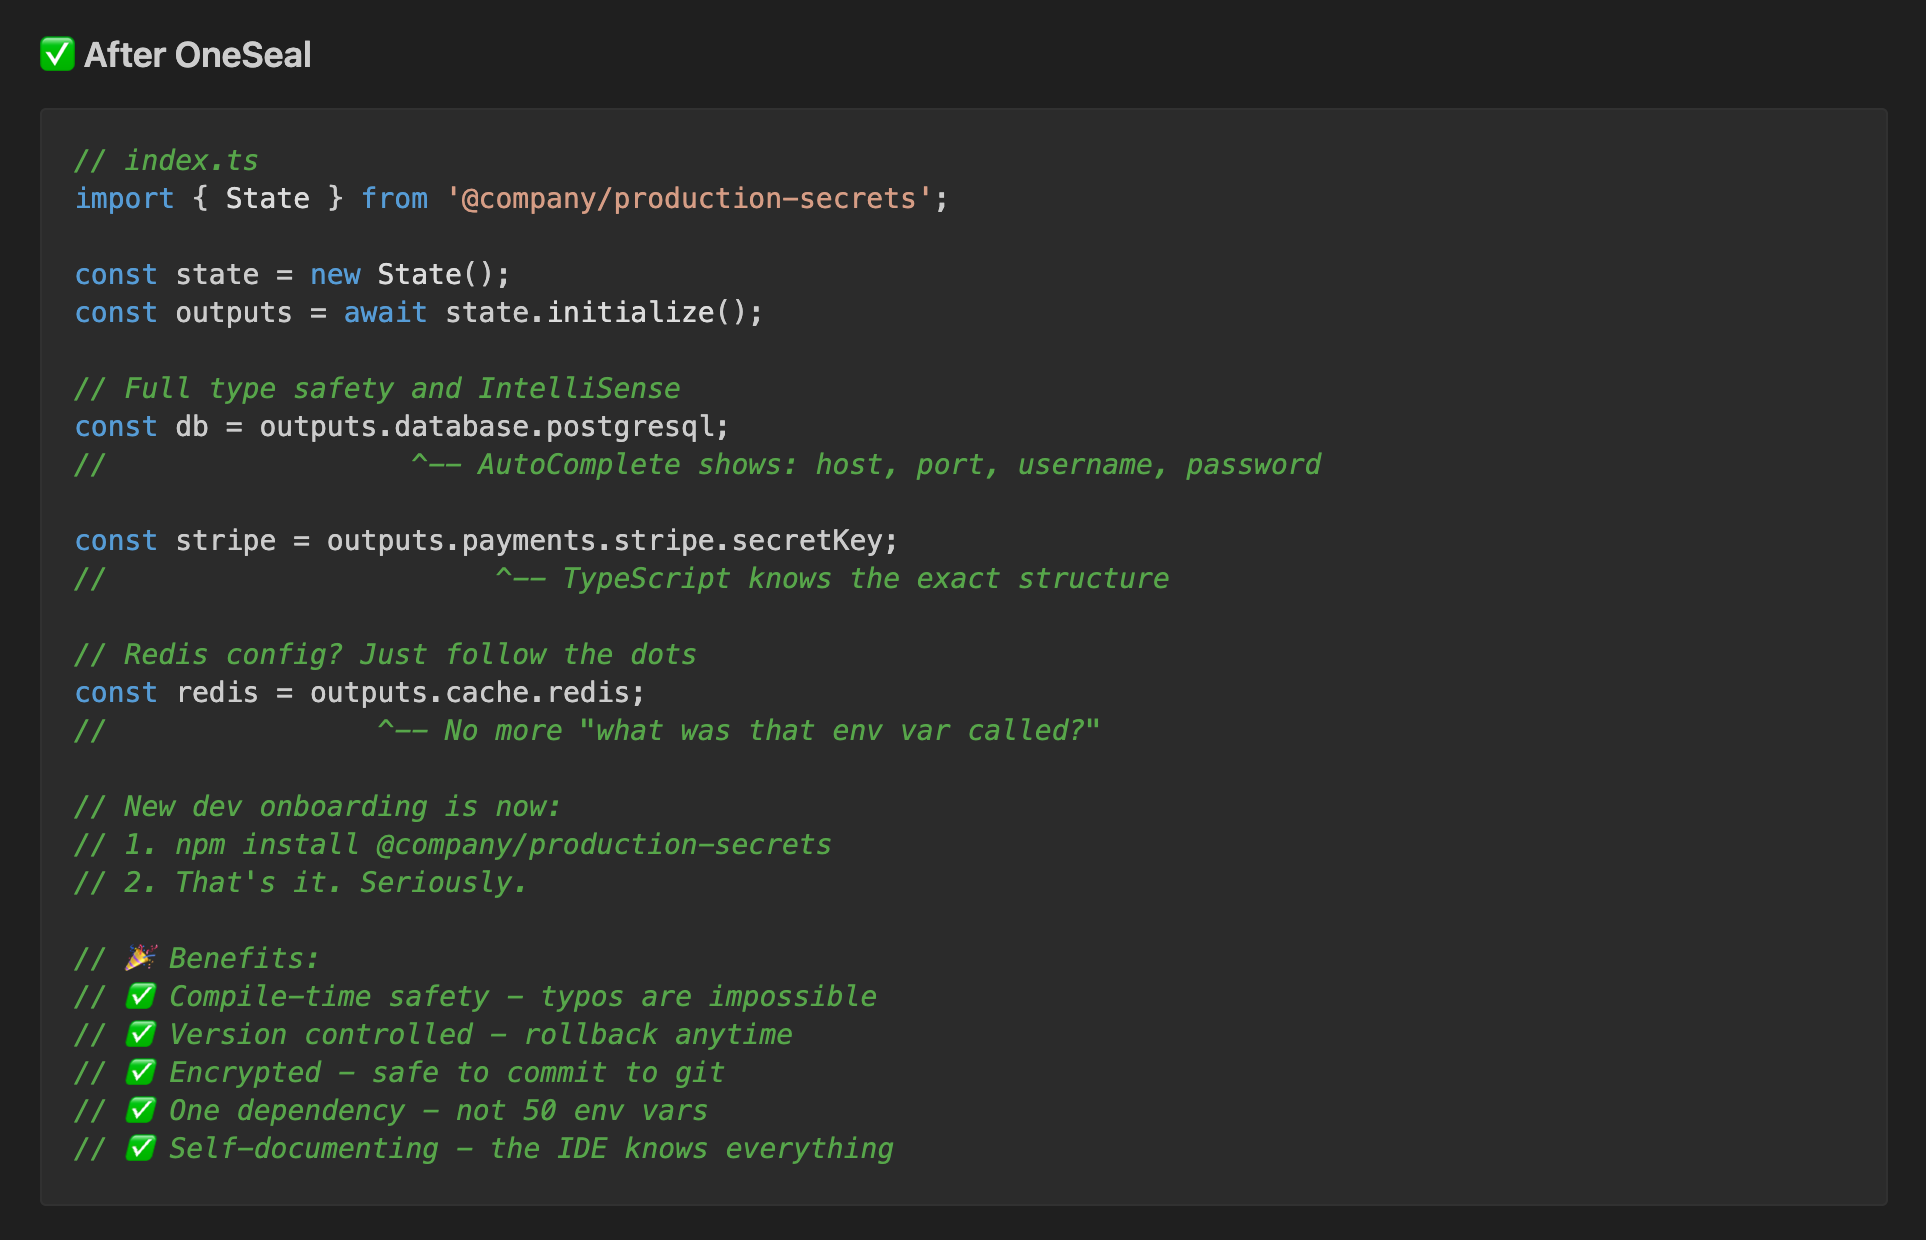This screenshot has width=1926, height=1240.
Task: Click the await keyword
Action: [x=385, y=312]
